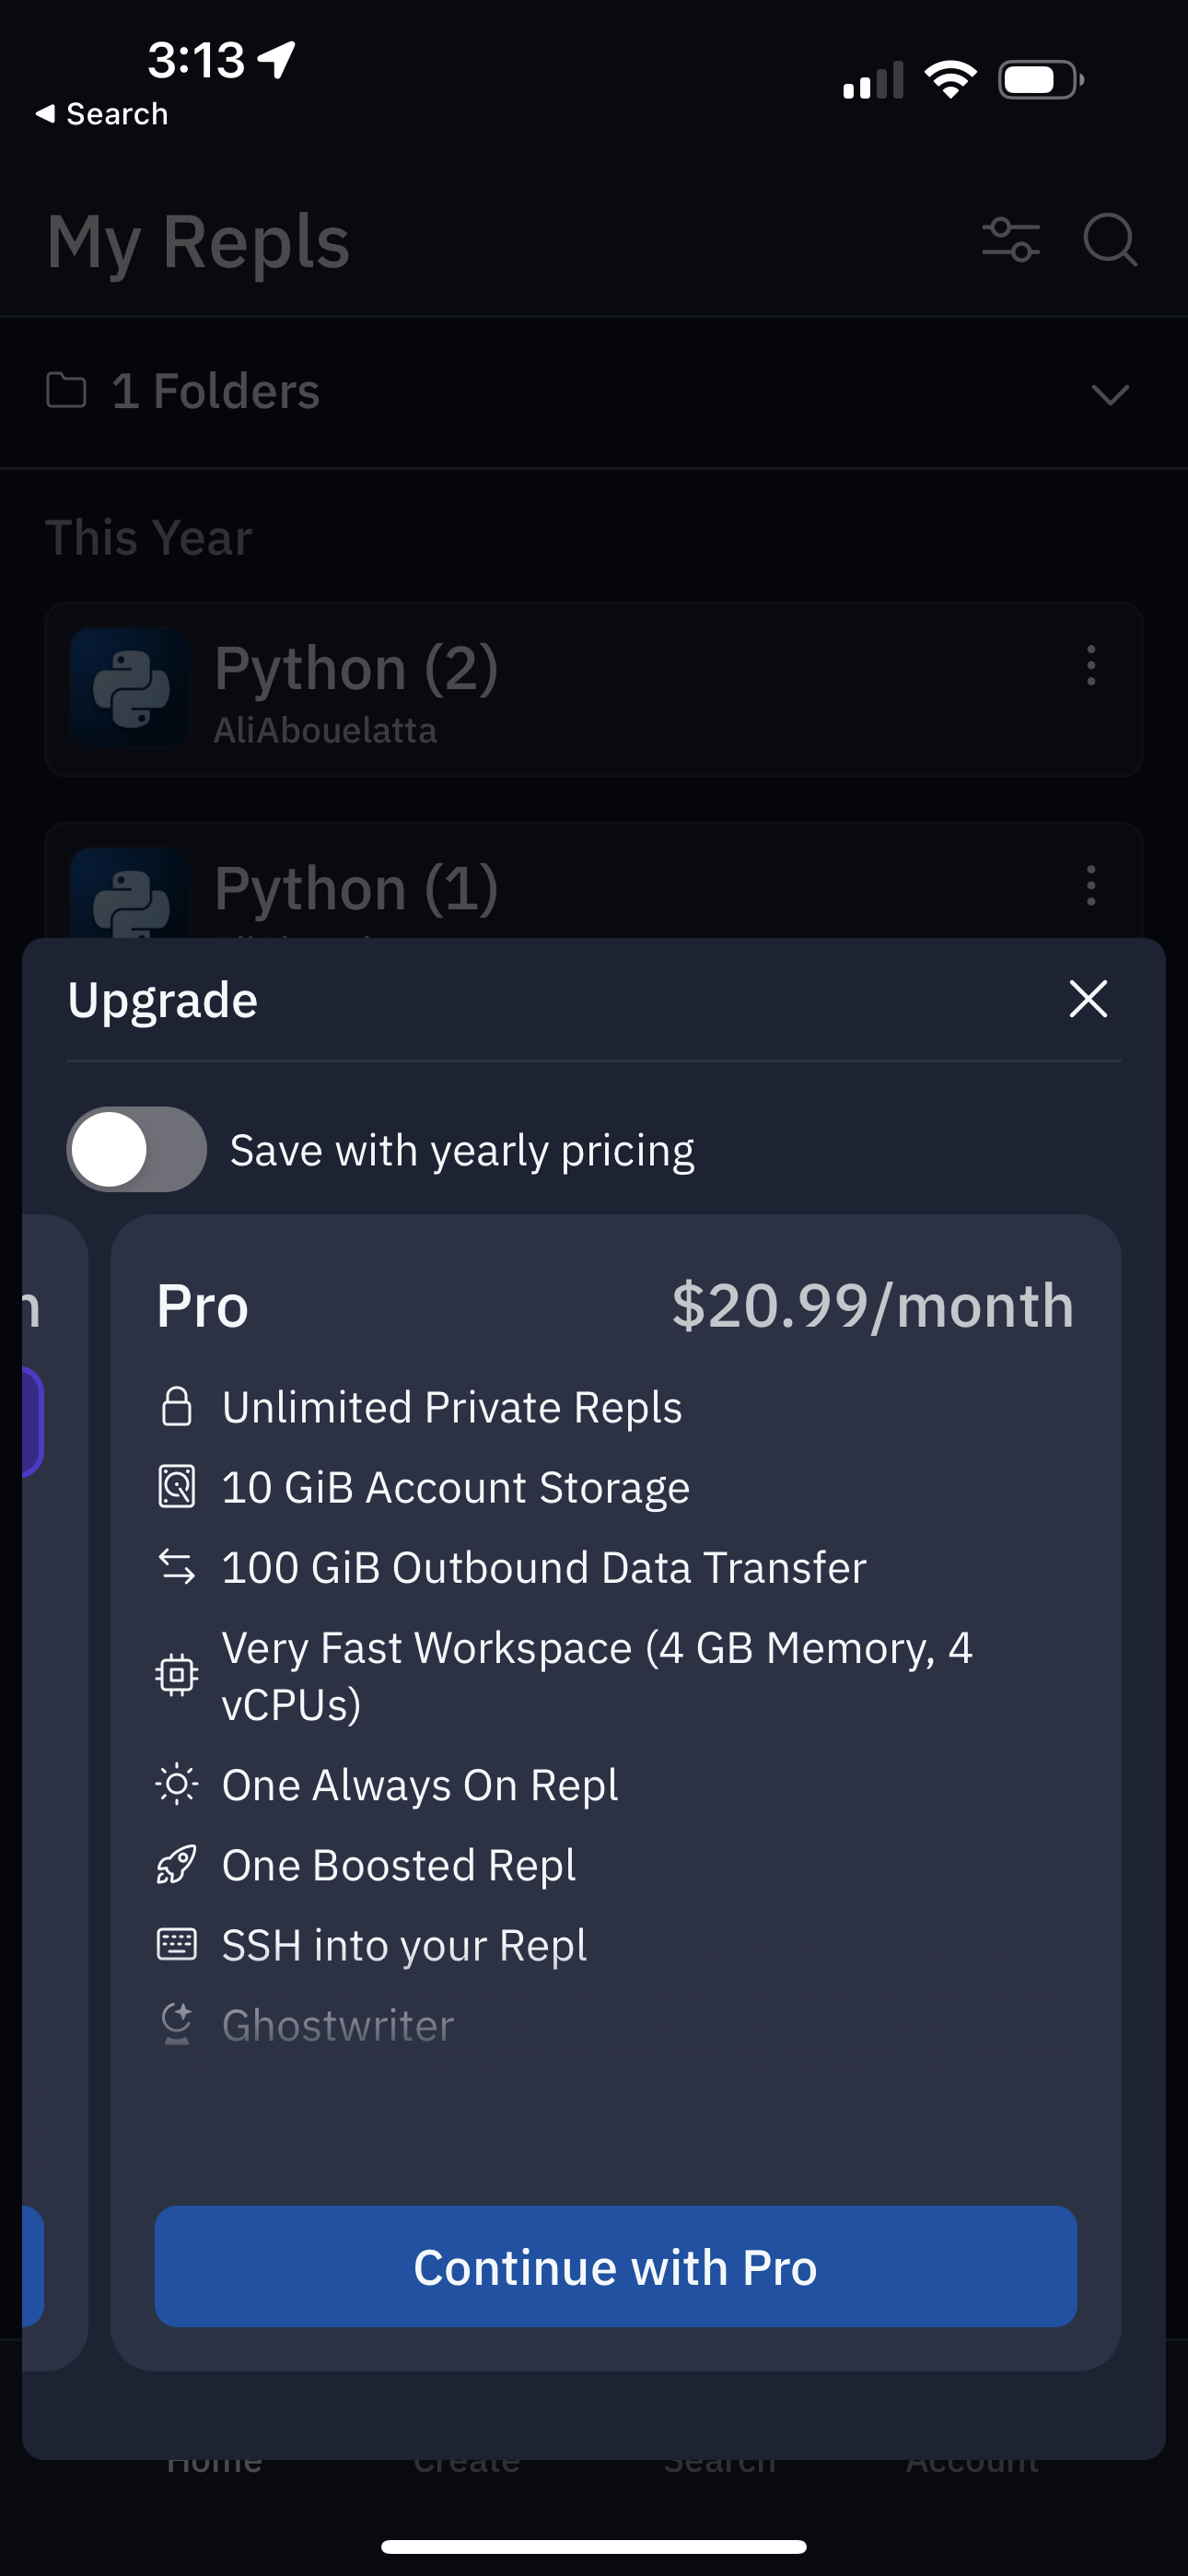
Task: Tap the $20.99/month Pro price
Action: click(872, 1306)
